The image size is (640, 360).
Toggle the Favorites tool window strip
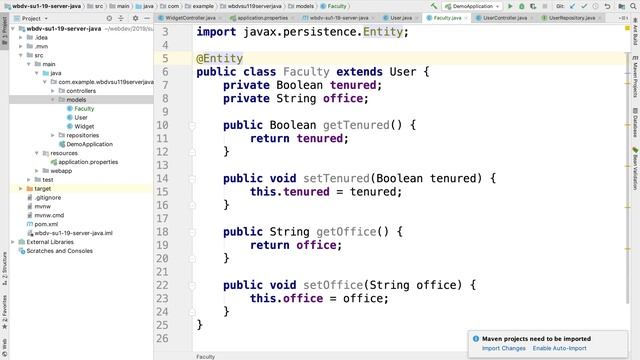4,312
